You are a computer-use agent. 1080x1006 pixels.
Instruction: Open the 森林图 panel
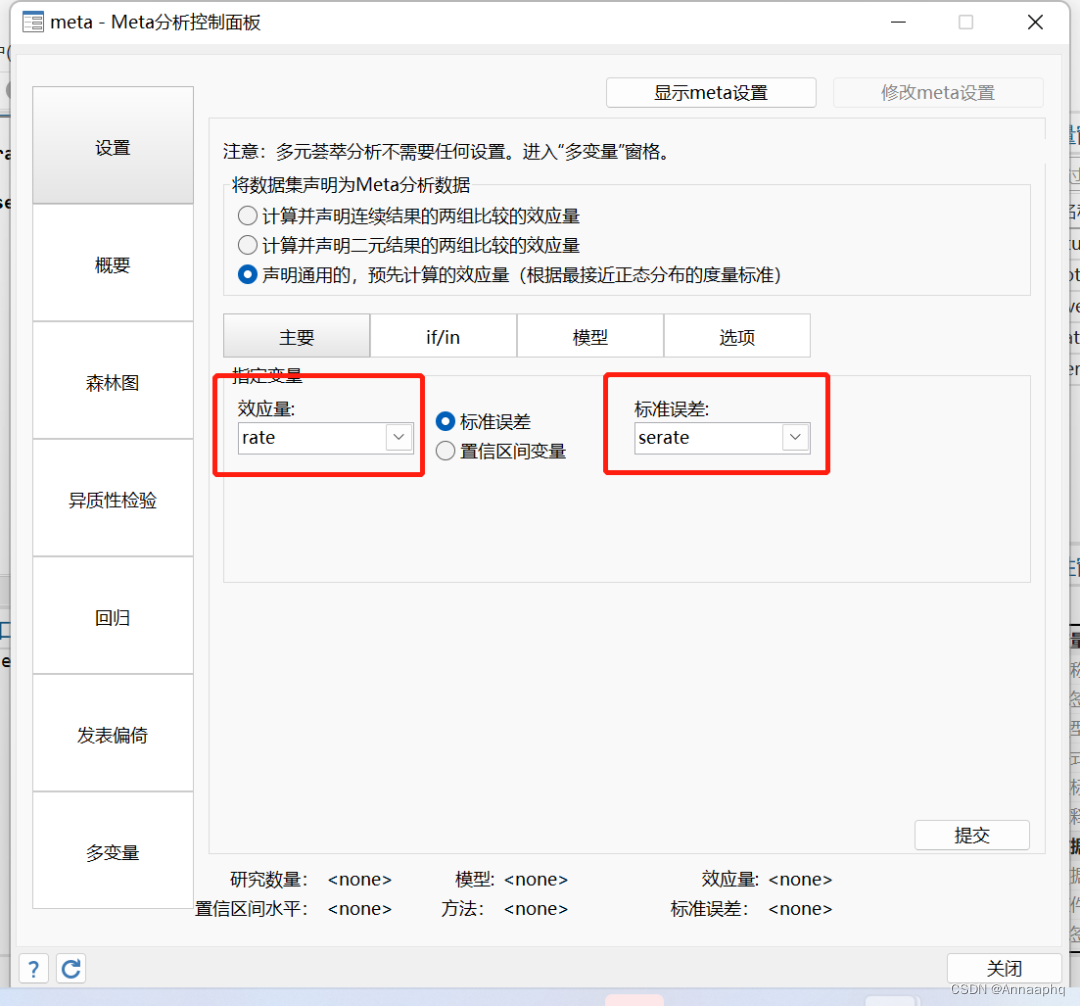(x=112, y=381)
